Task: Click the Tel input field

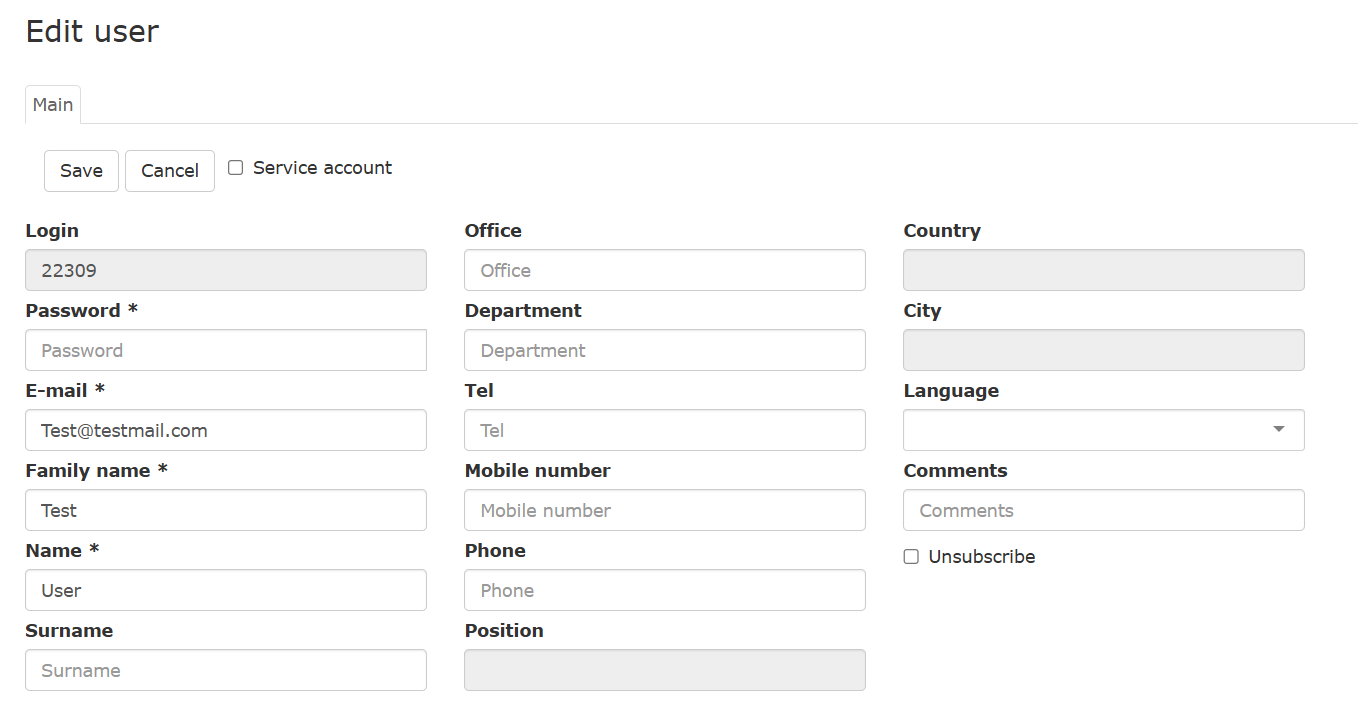Action: pyautogui.click(x=664, y=430)
